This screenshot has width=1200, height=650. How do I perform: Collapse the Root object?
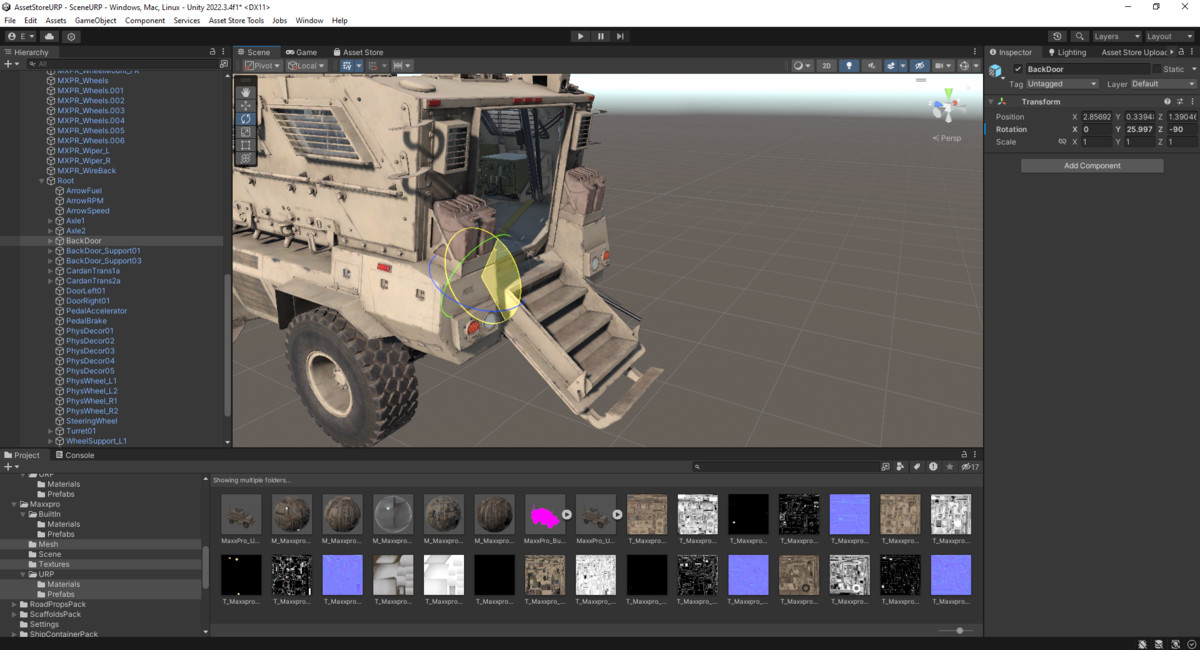(41, 181)
